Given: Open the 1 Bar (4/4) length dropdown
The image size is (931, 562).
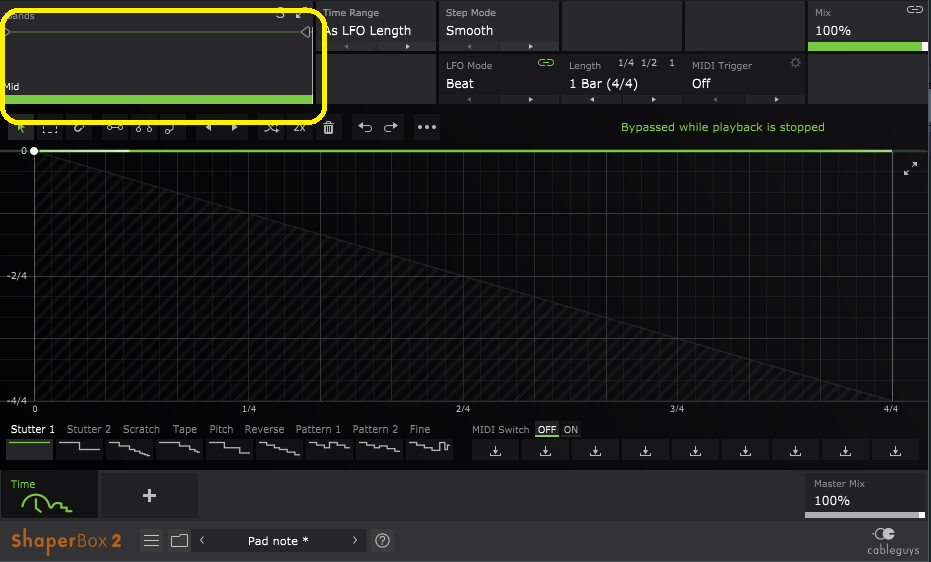Looking at the screenshot, I should (603, 84).
